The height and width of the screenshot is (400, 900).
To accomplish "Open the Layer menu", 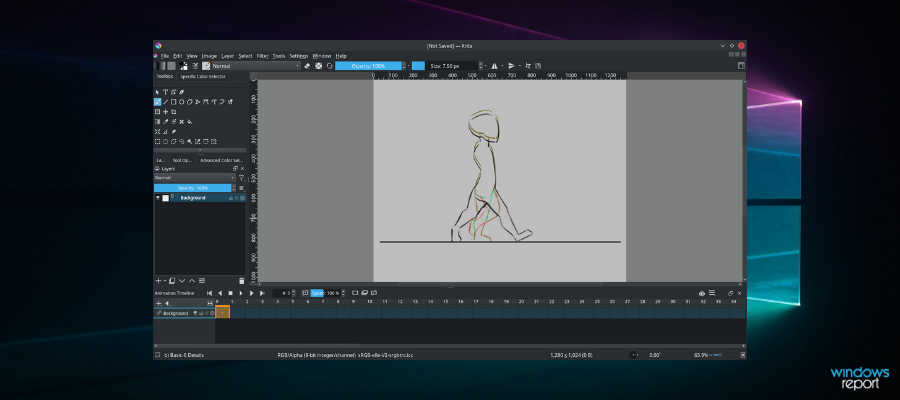I will (x=228, y=56).
